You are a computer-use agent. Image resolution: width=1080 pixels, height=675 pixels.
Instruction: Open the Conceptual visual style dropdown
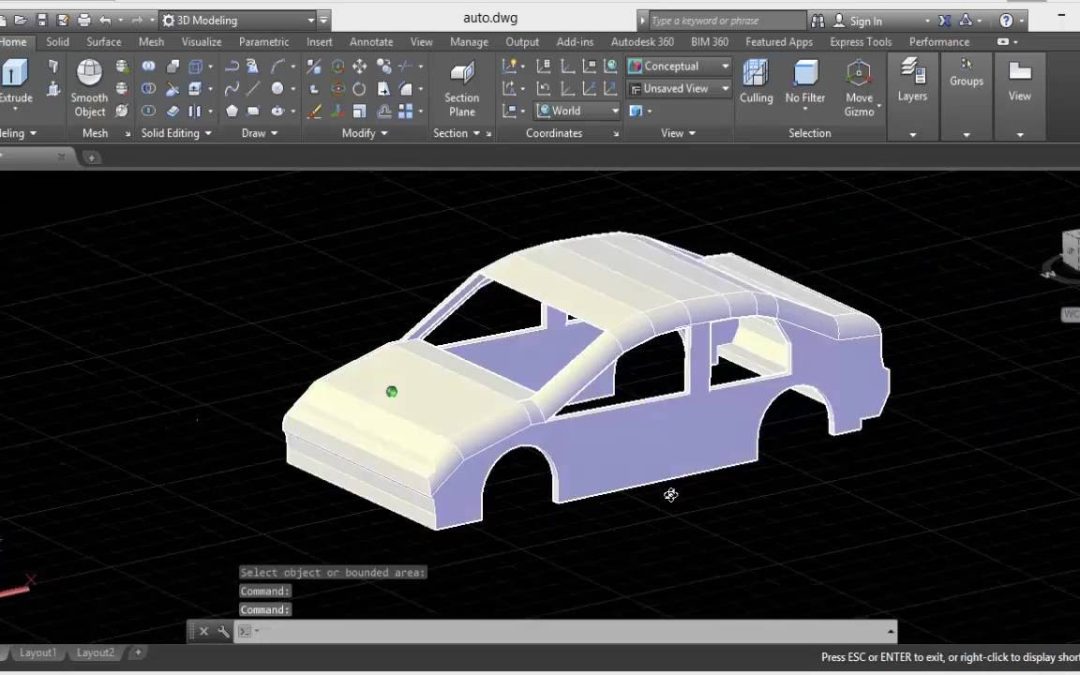click(678, 66)
